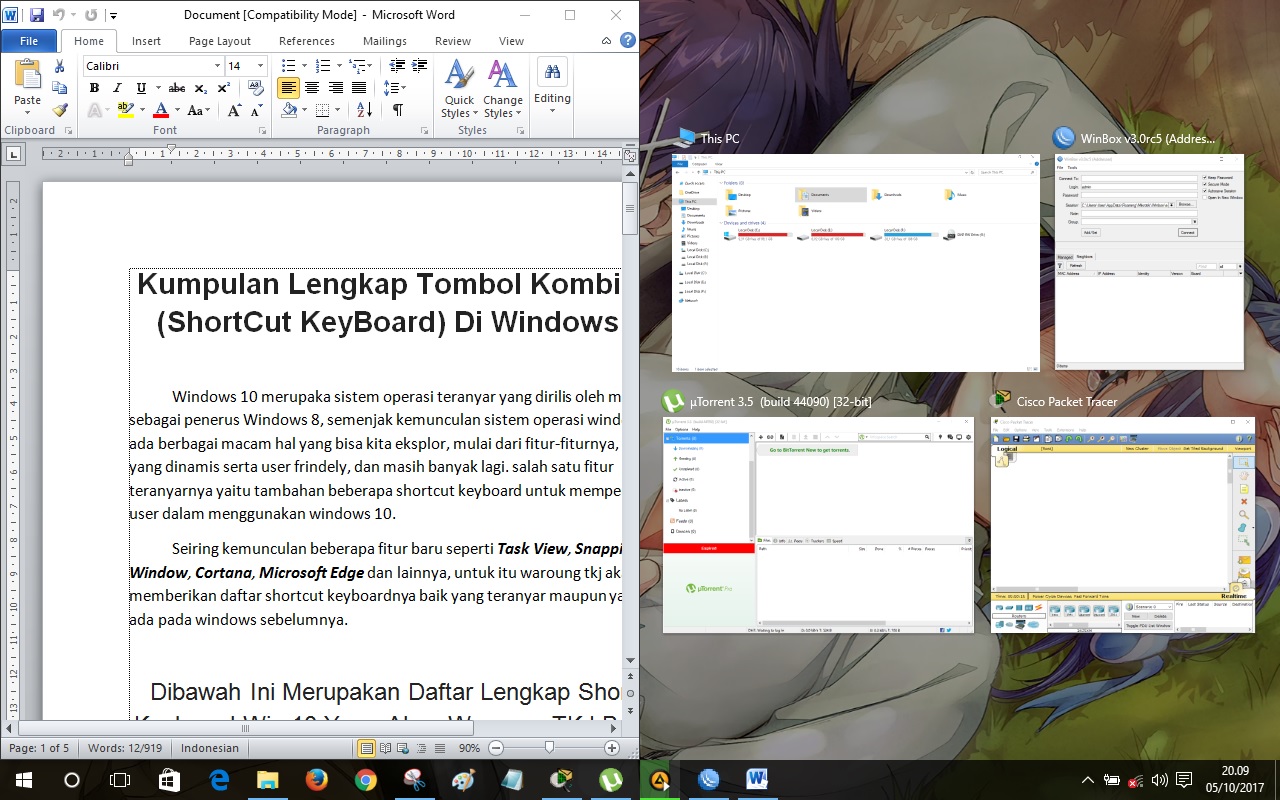Disable Secure Mode in WinBox
Image resolution: width=1280 pixels, height=800 pixels.
(x=1204, y=184)
